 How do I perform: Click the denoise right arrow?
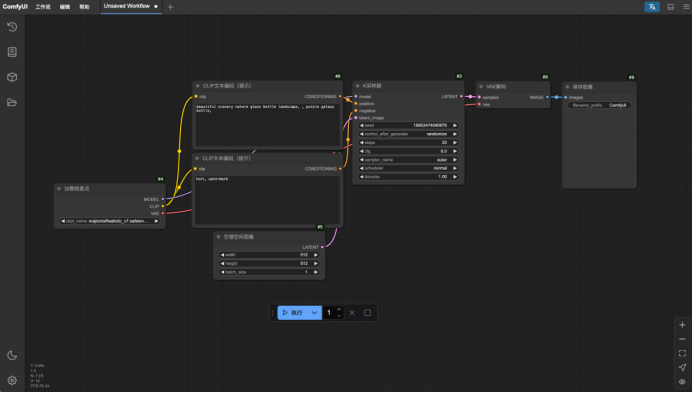pos(455,177)
